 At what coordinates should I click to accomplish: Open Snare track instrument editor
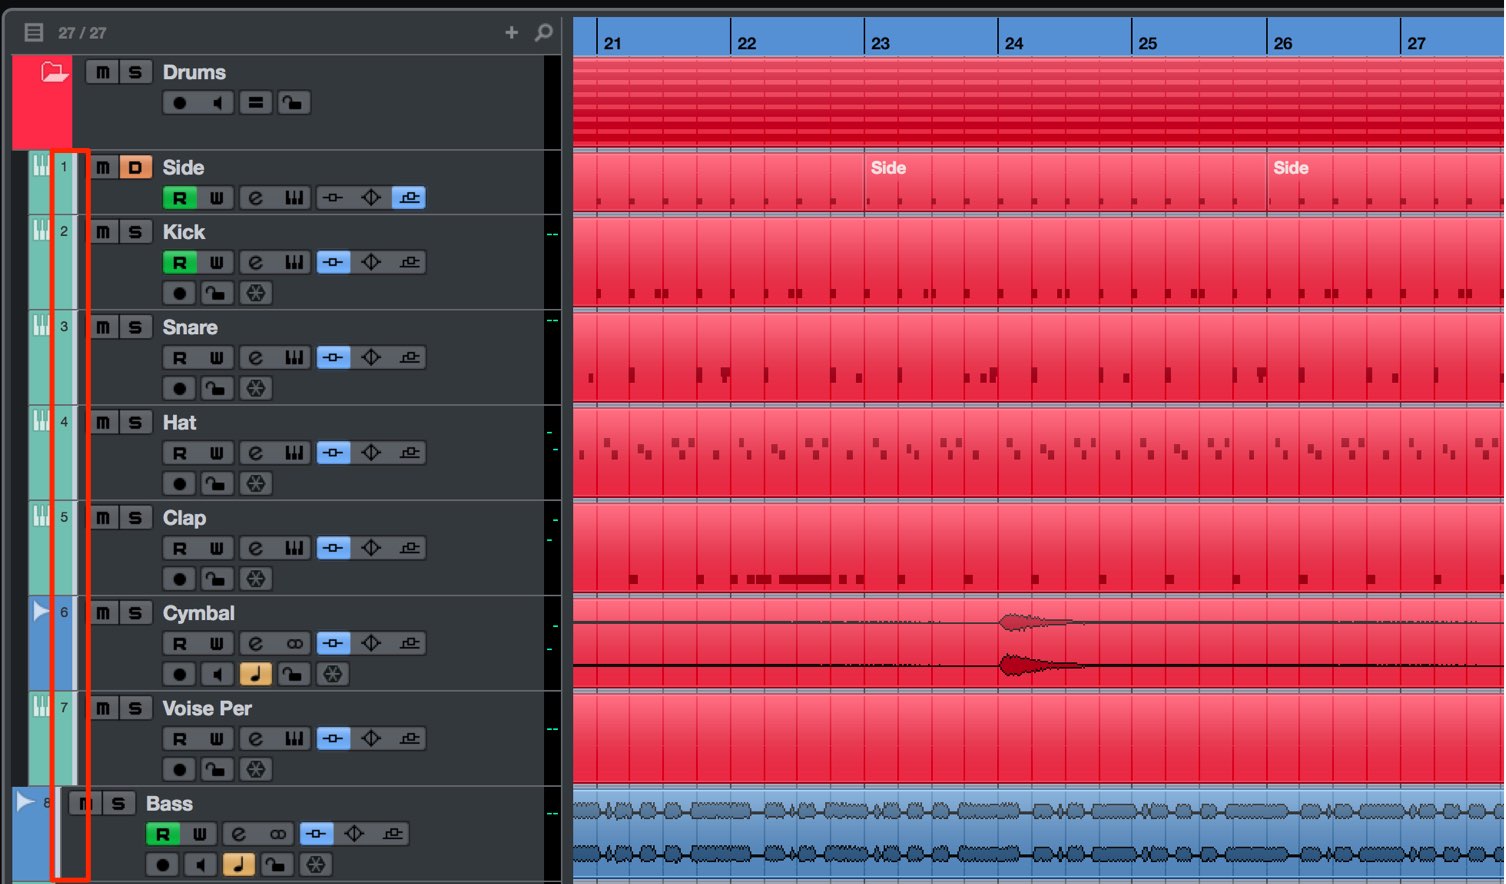pos(293,358)
